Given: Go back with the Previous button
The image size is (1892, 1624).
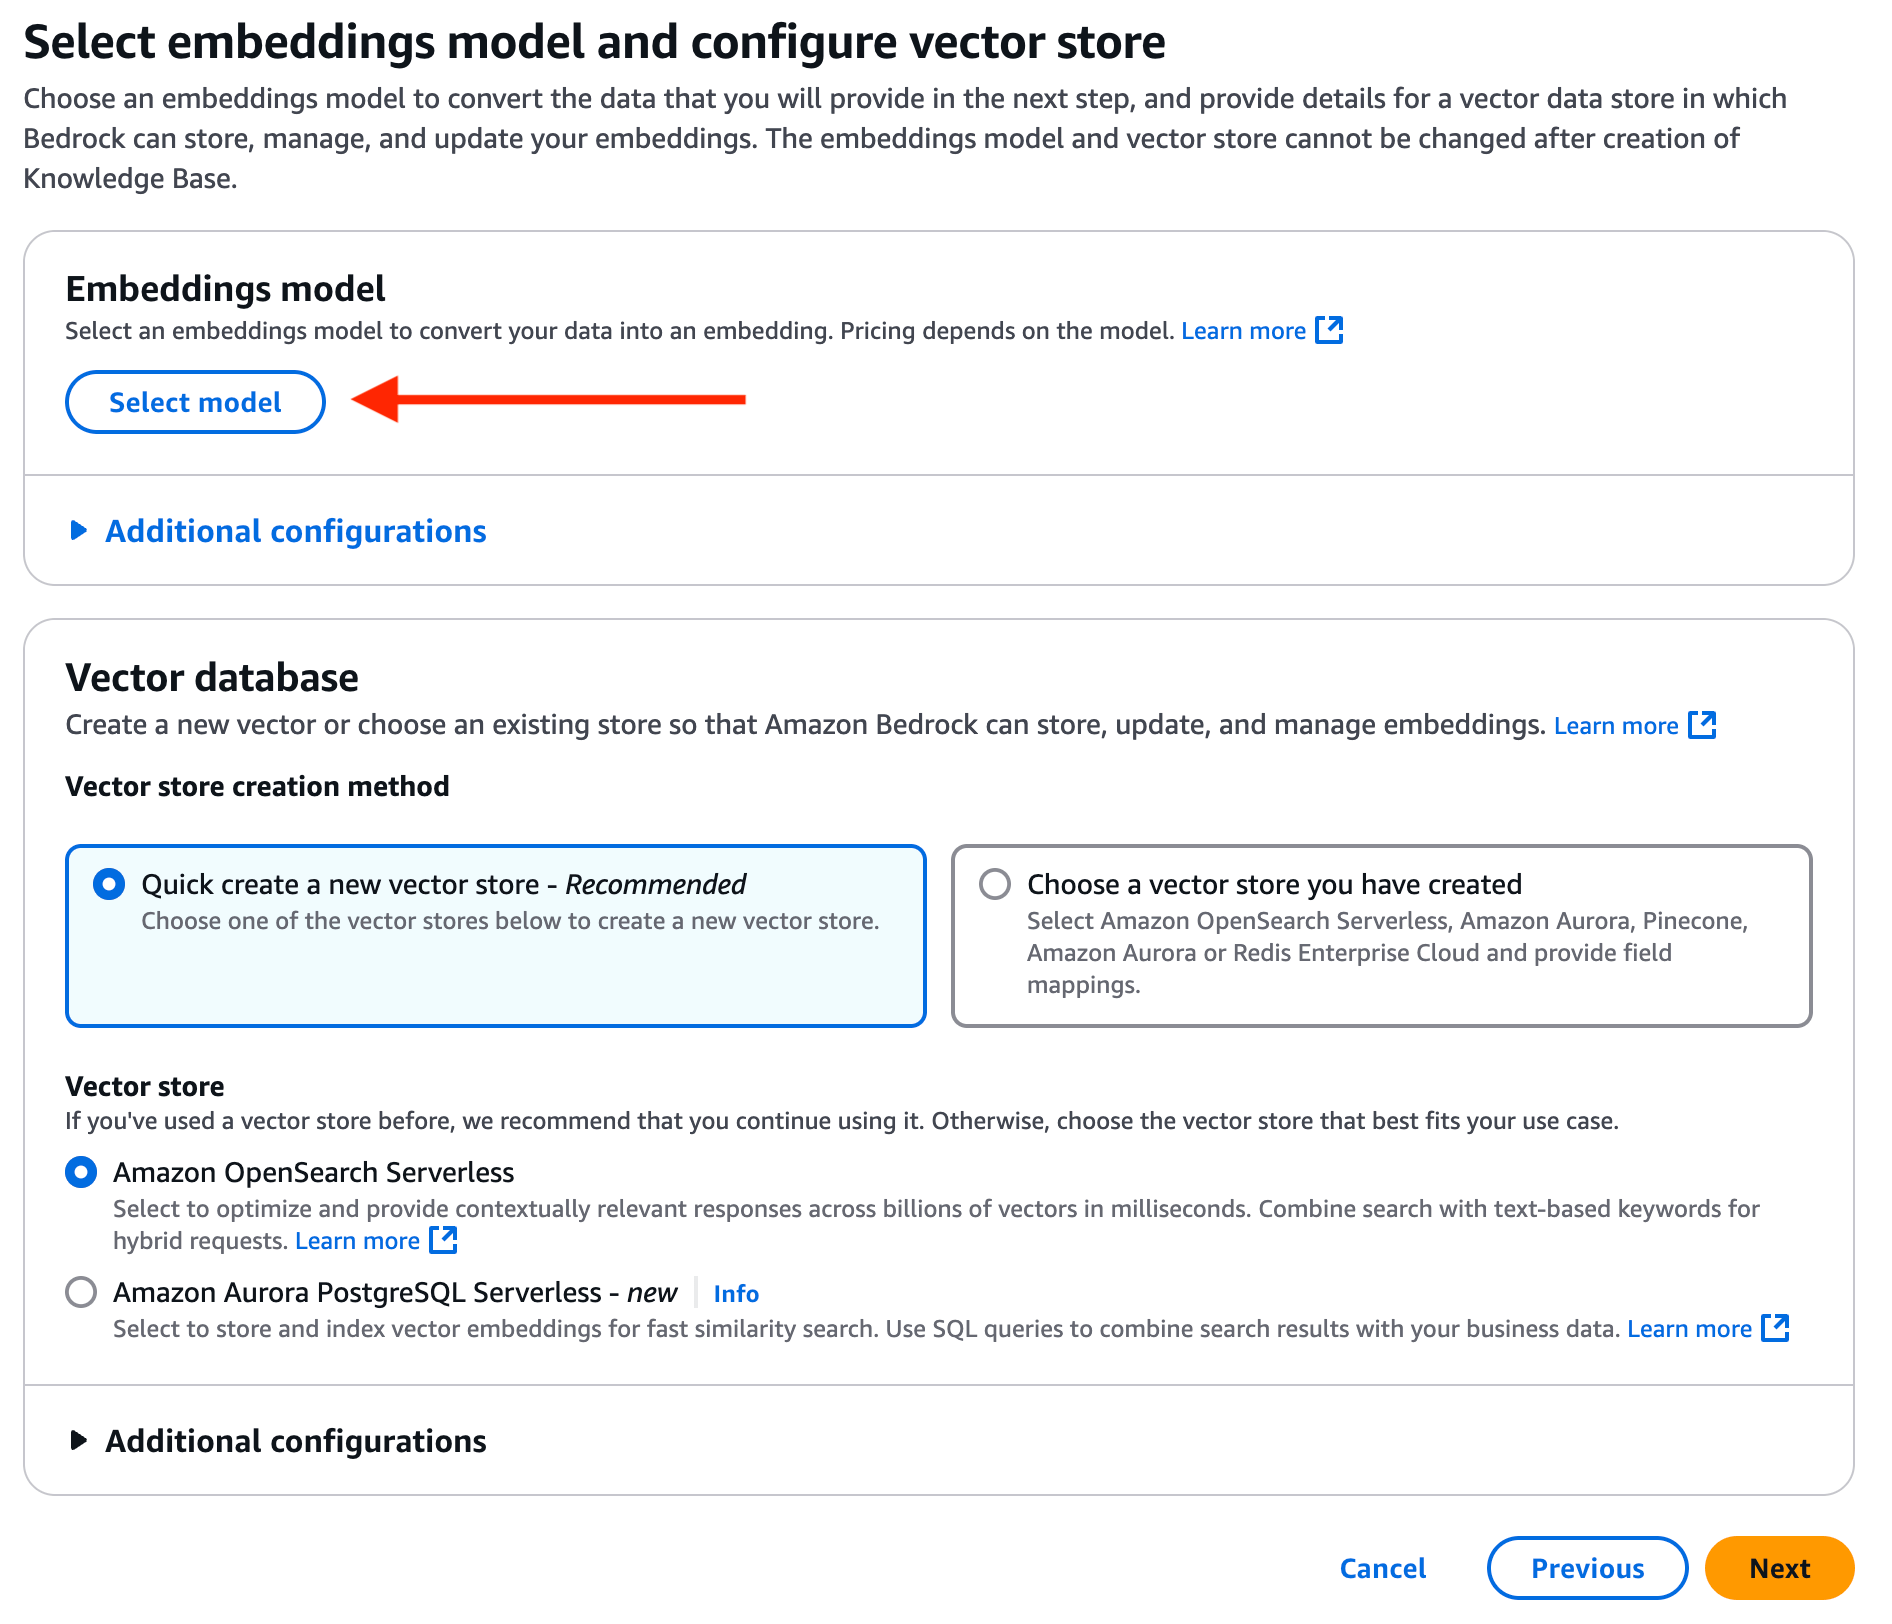Looking at the screenshot, I should (x=1587, y=1567).
